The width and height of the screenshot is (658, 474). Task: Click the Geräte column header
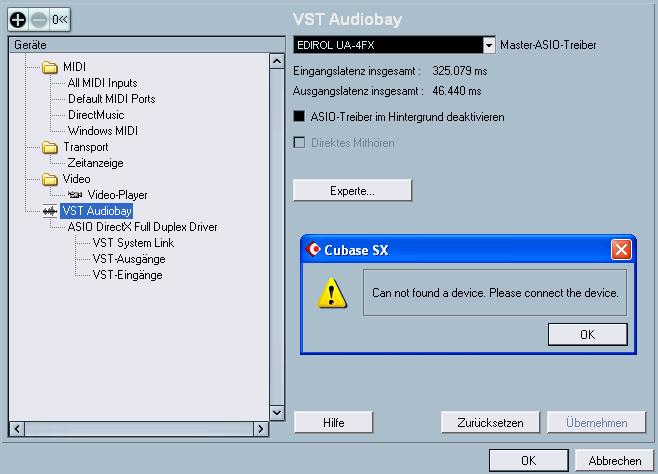point(146,45)
